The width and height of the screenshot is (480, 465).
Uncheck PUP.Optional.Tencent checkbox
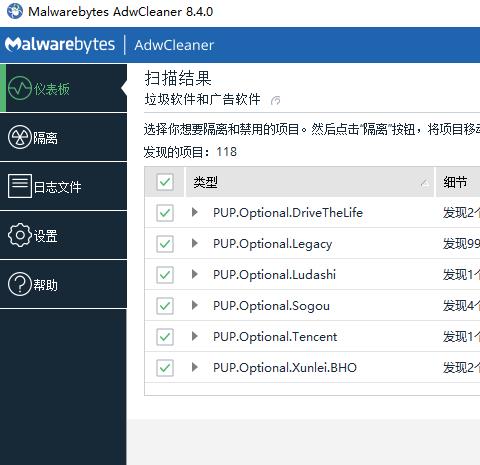click(x=165, y=337)
